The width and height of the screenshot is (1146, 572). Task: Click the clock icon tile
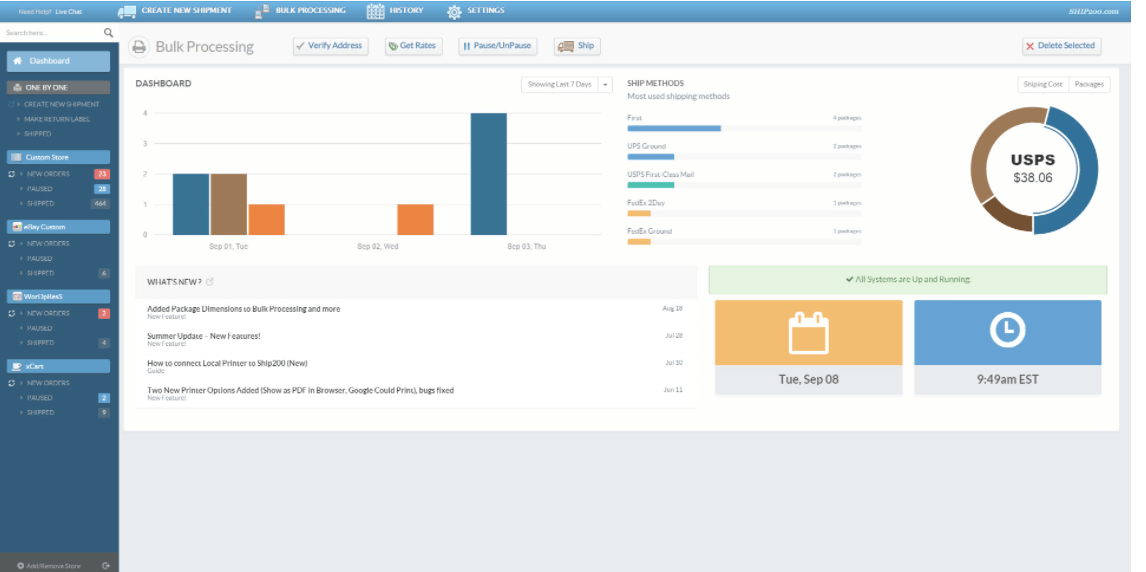coord(1007,332)
